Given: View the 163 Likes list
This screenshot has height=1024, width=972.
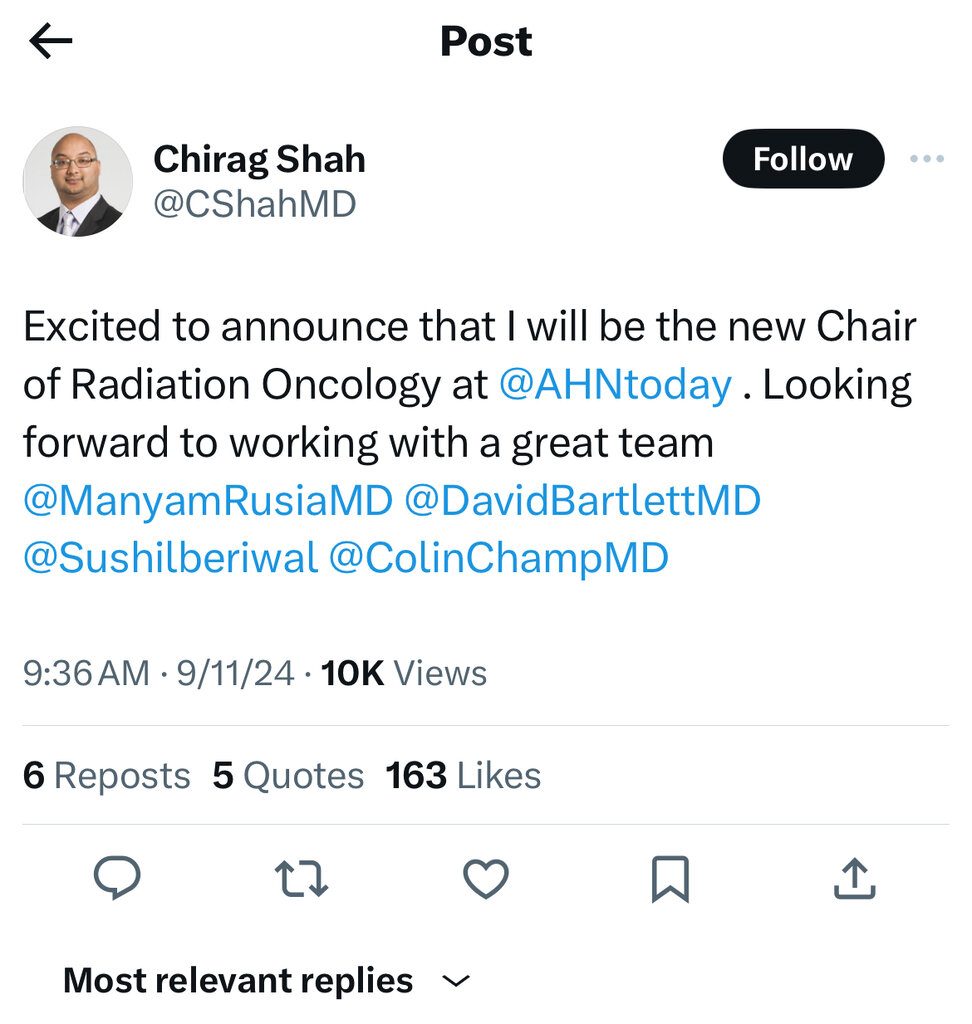Looking at the screenshot, I should (x=463, y=776).
